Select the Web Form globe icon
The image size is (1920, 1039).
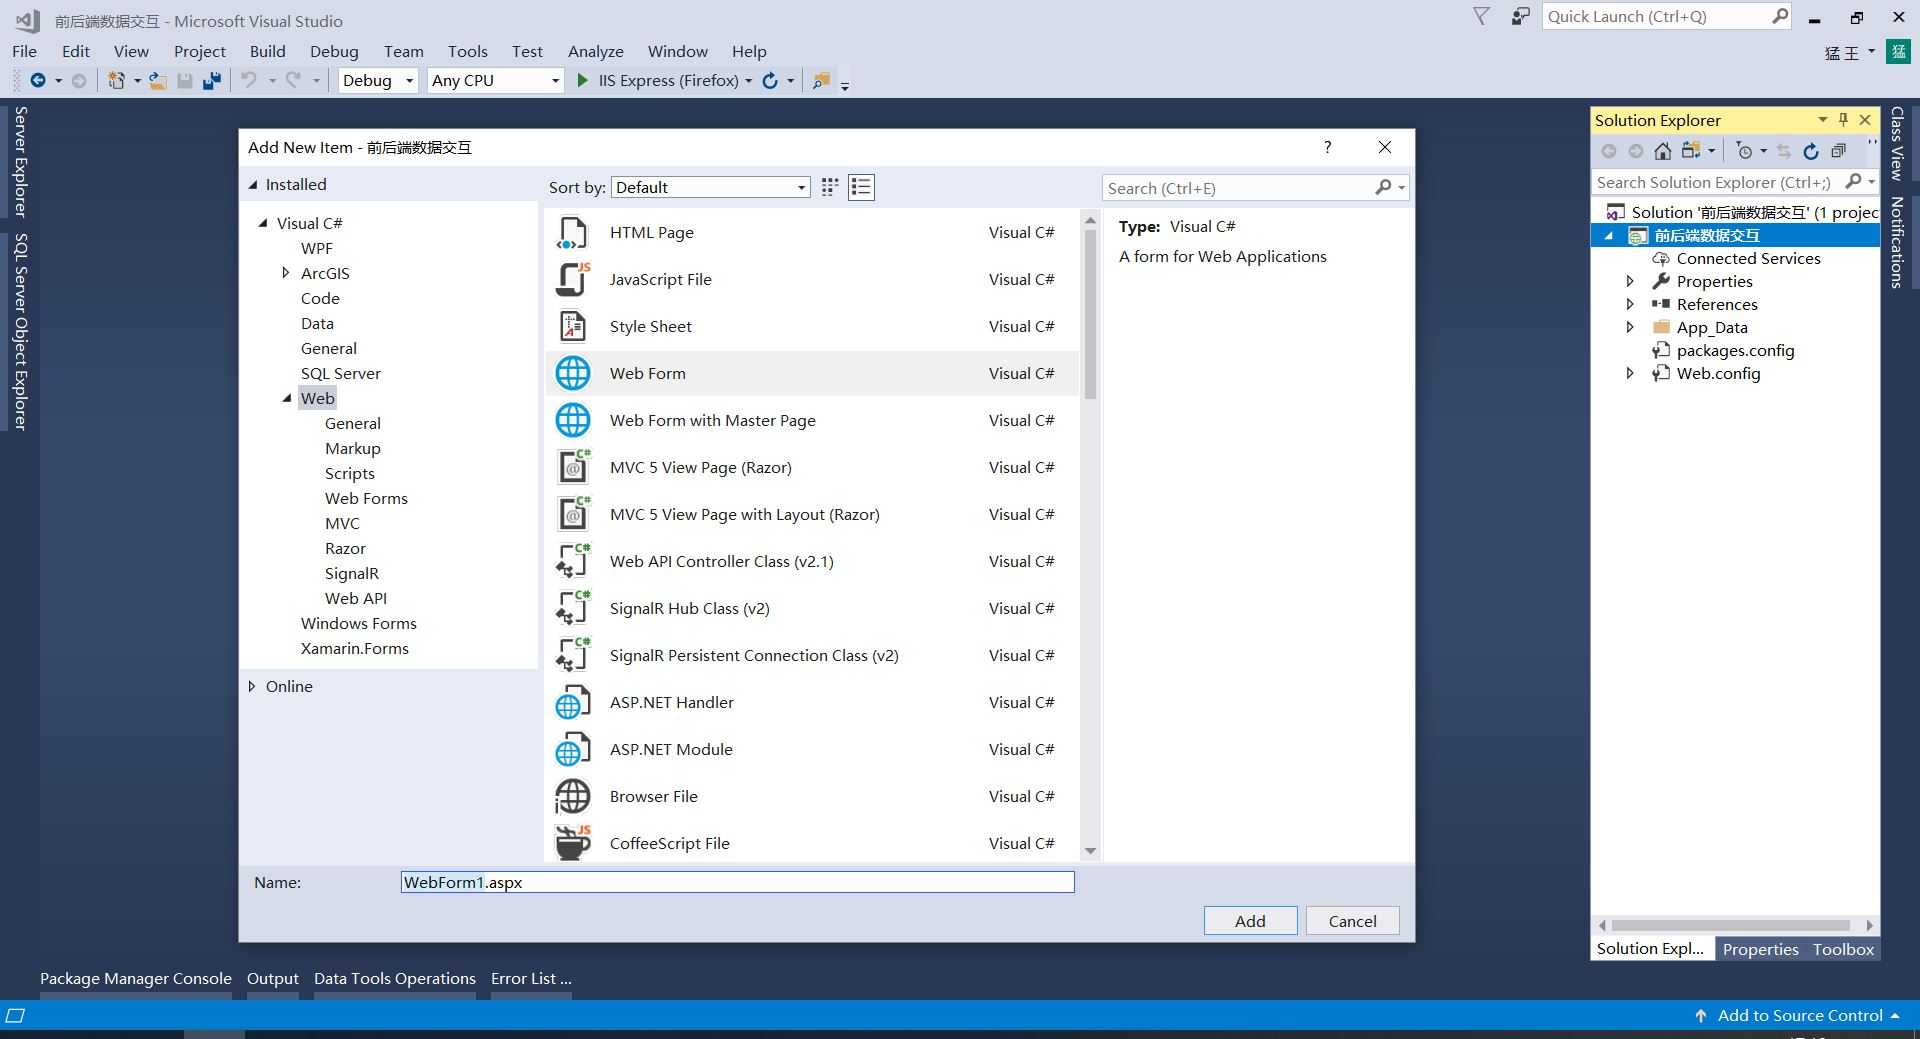[x=572, y=373]
